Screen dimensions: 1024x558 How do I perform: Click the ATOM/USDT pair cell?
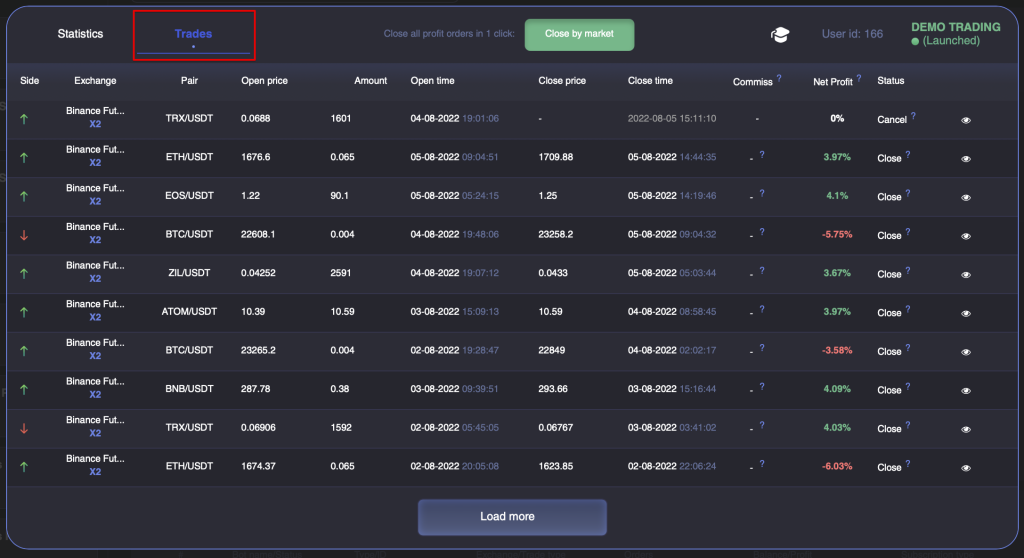pyautogui.click(x=189, y=312)
